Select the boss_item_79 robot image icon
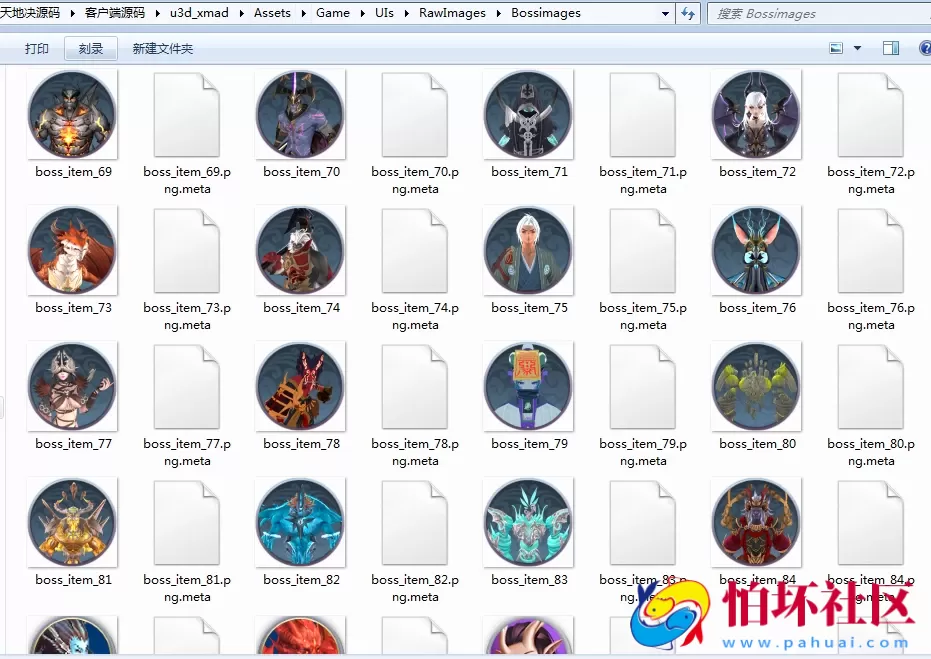The image size is (931, 659). tap(528, 386)
